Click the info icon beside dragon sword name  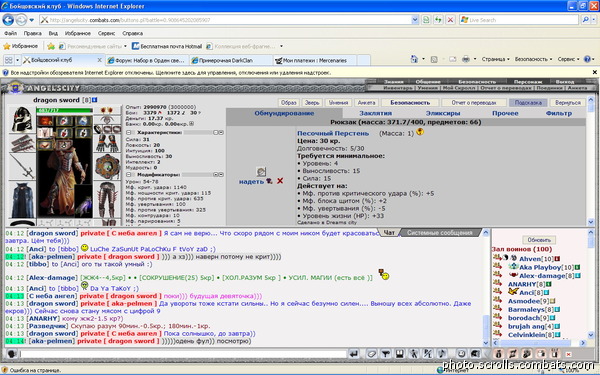95,100
